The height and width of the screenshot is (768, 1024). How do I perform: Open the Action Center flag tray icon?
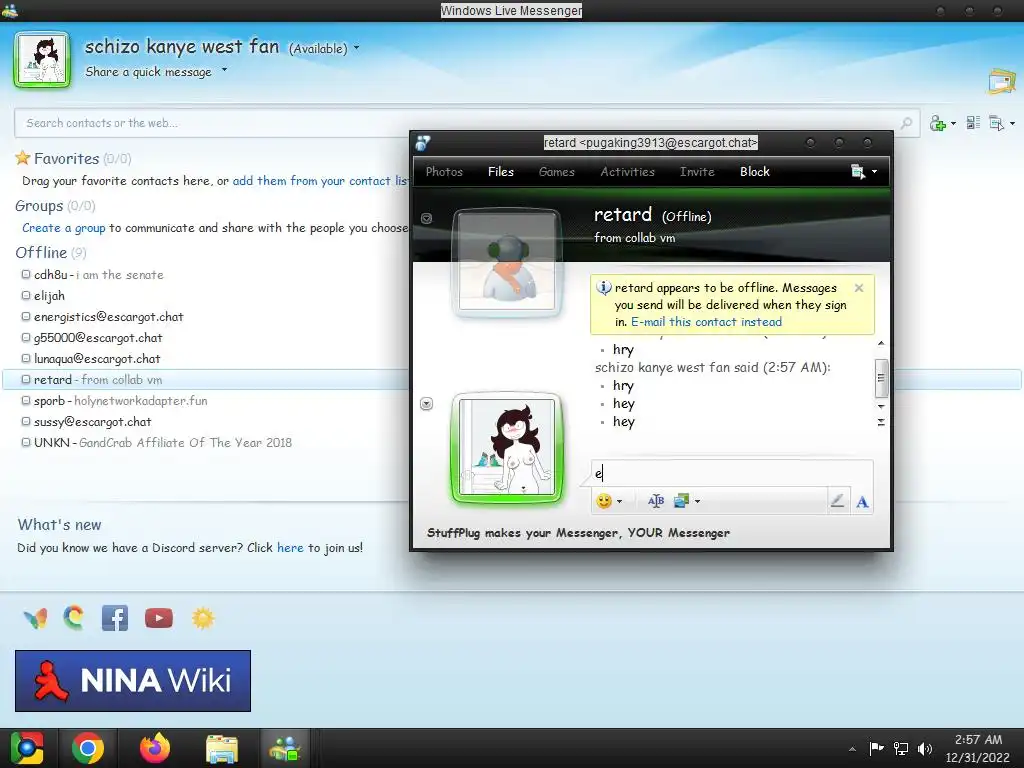pyautogui.click(x=876, y=748)
